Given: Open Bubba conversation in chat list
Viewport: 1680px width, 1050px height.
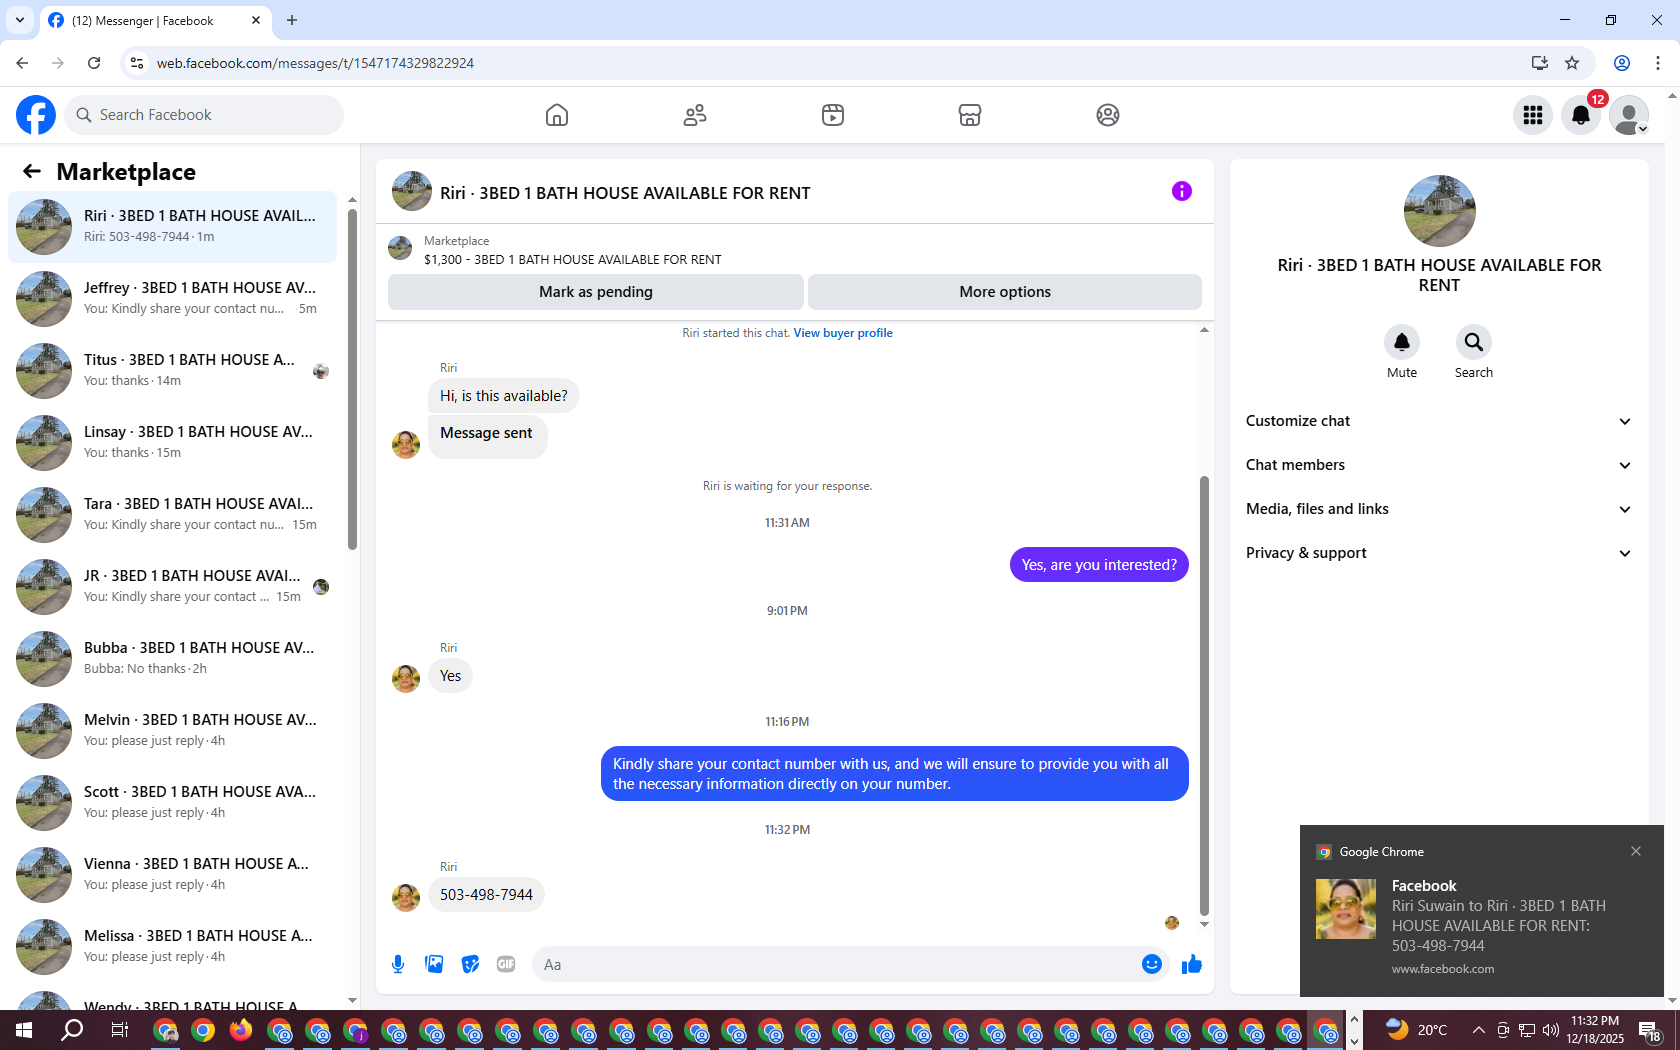Looking at the screenshot, I should pos(172,659).
